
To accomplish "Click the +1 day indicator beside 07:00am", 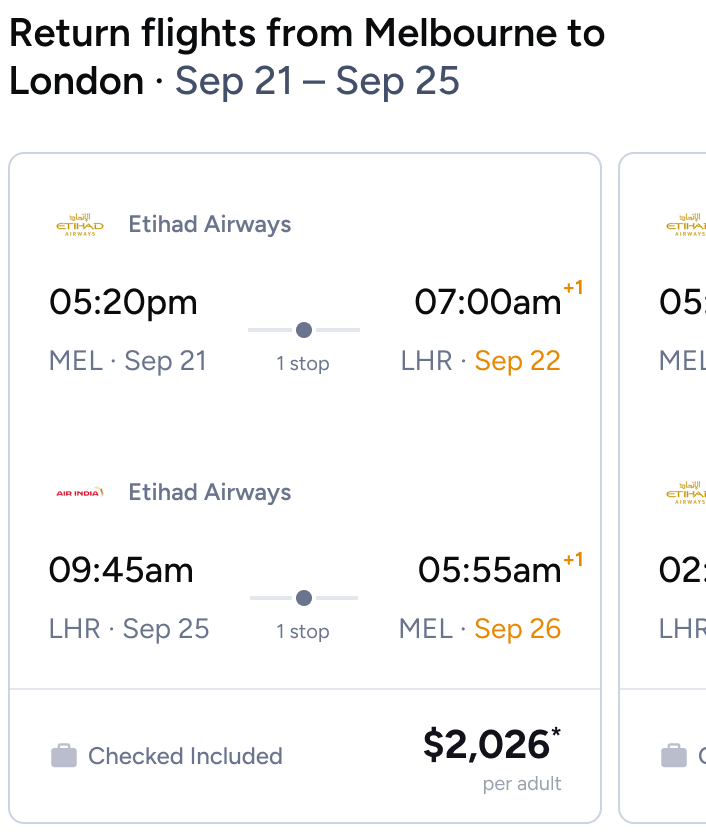I will [573, 289].
